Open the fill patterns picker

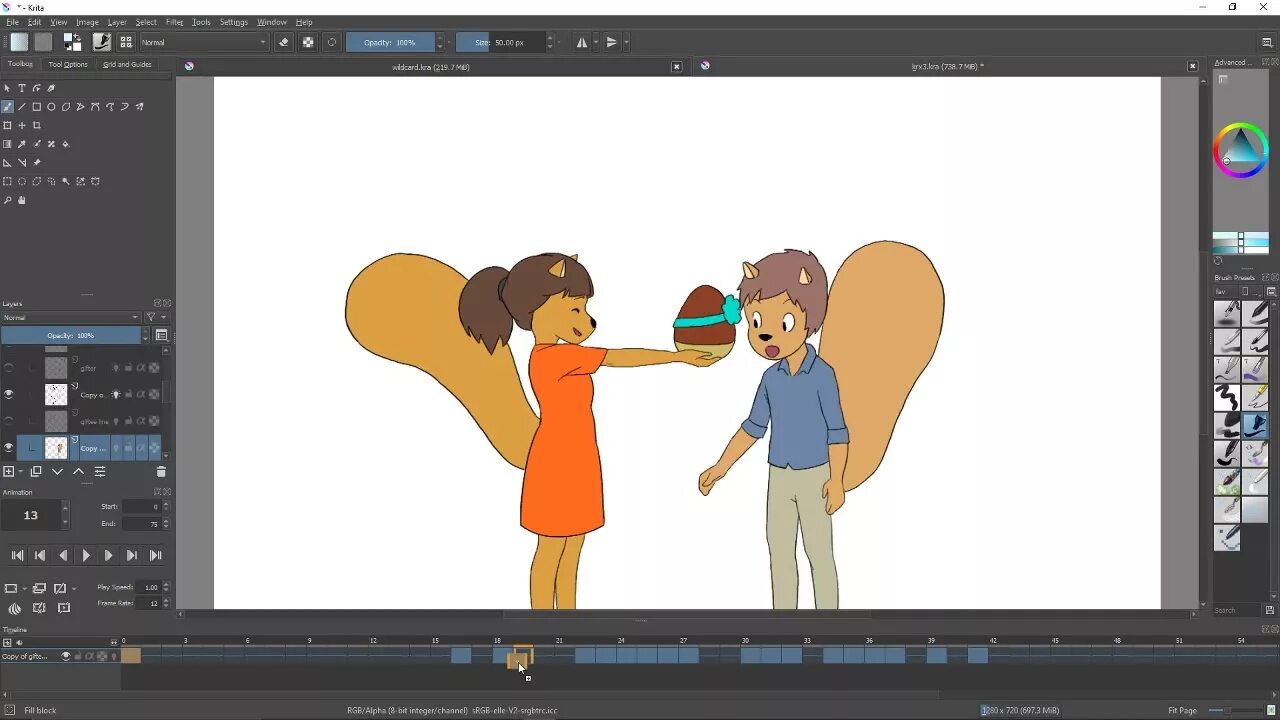click(43, 42)
